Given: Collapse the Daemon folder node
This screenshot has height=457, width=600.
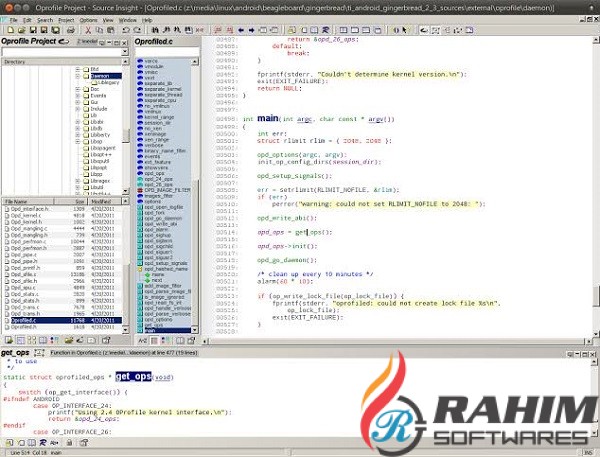Looking at the screenshot, I should tap(78, 76).
